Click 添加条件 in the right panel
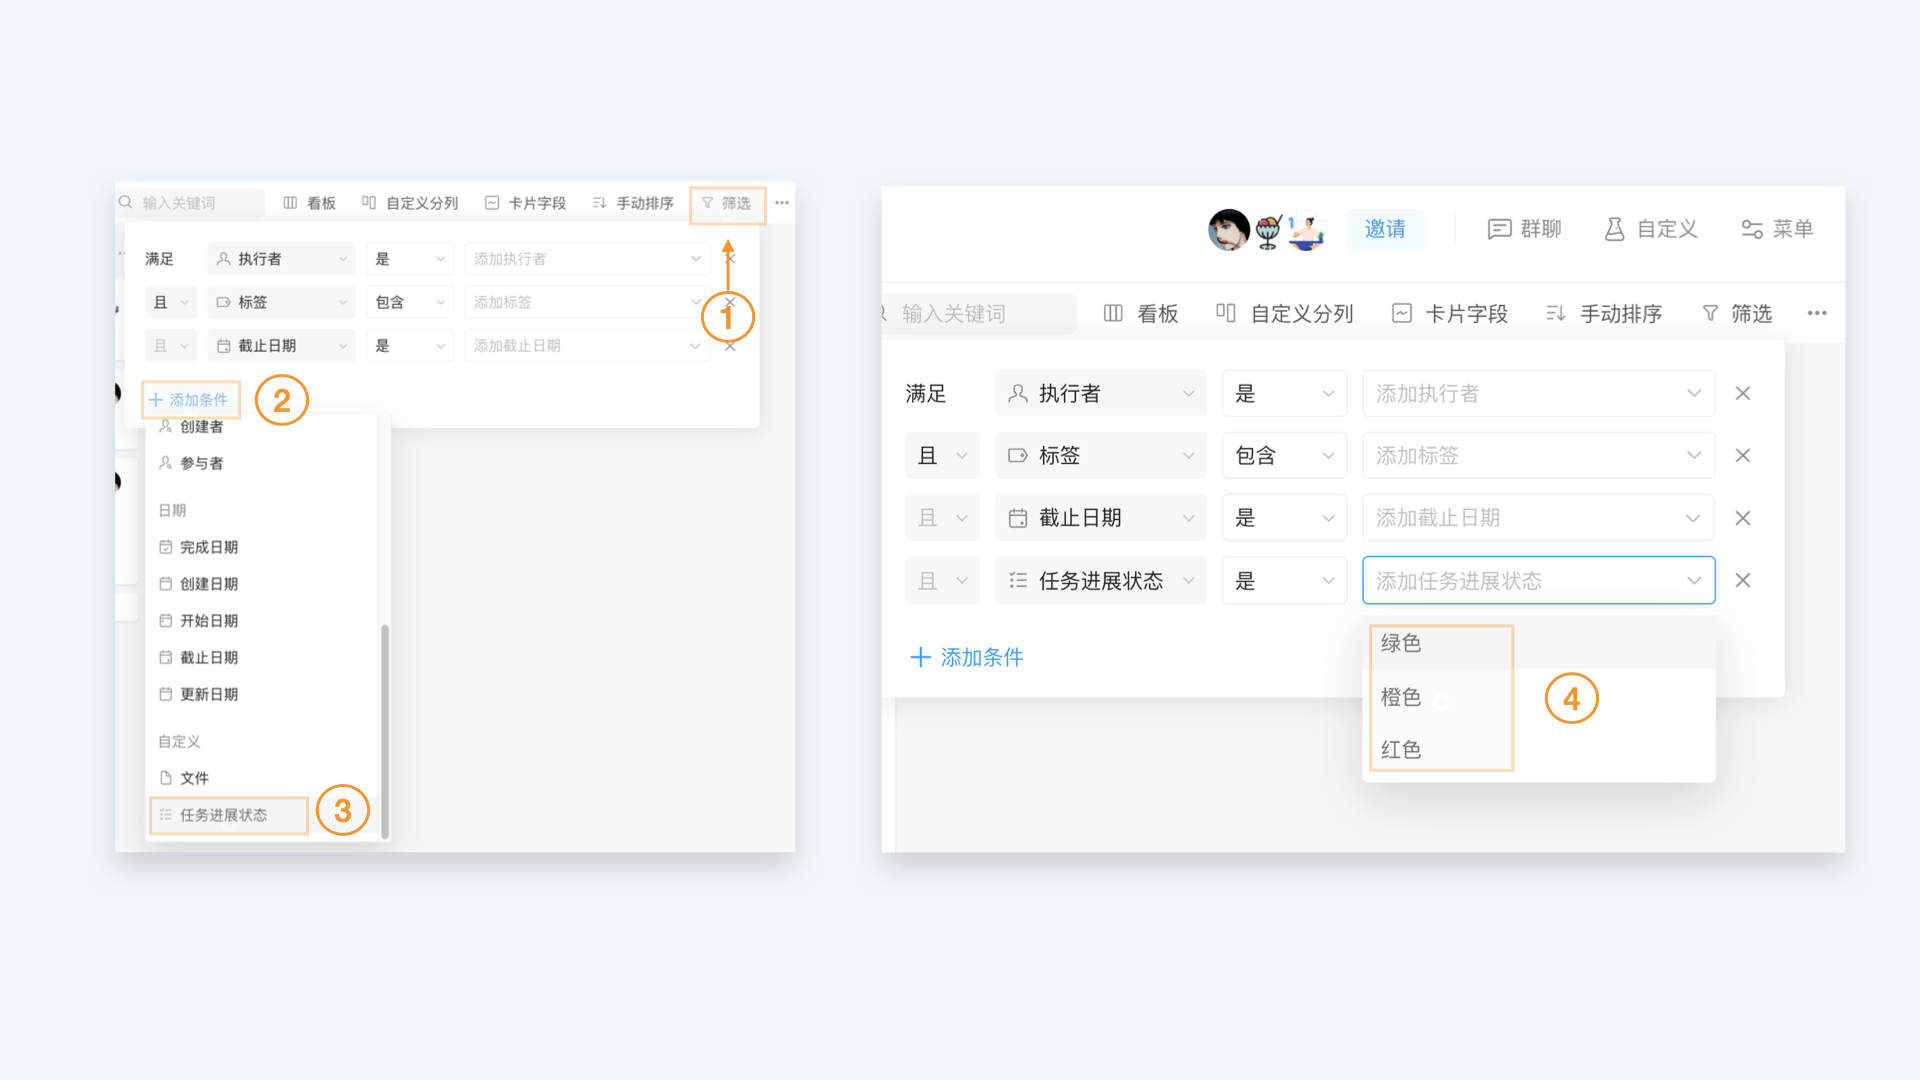Image resolution: width=1920 pixels, height=1080 pixels. (x=966, y=657)
